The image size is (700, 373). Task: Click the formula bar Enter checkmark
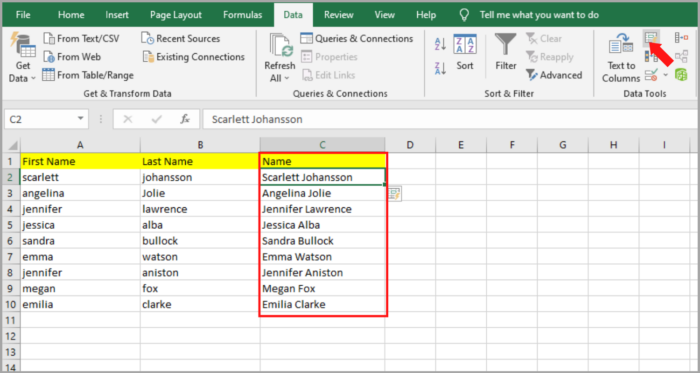157,119
